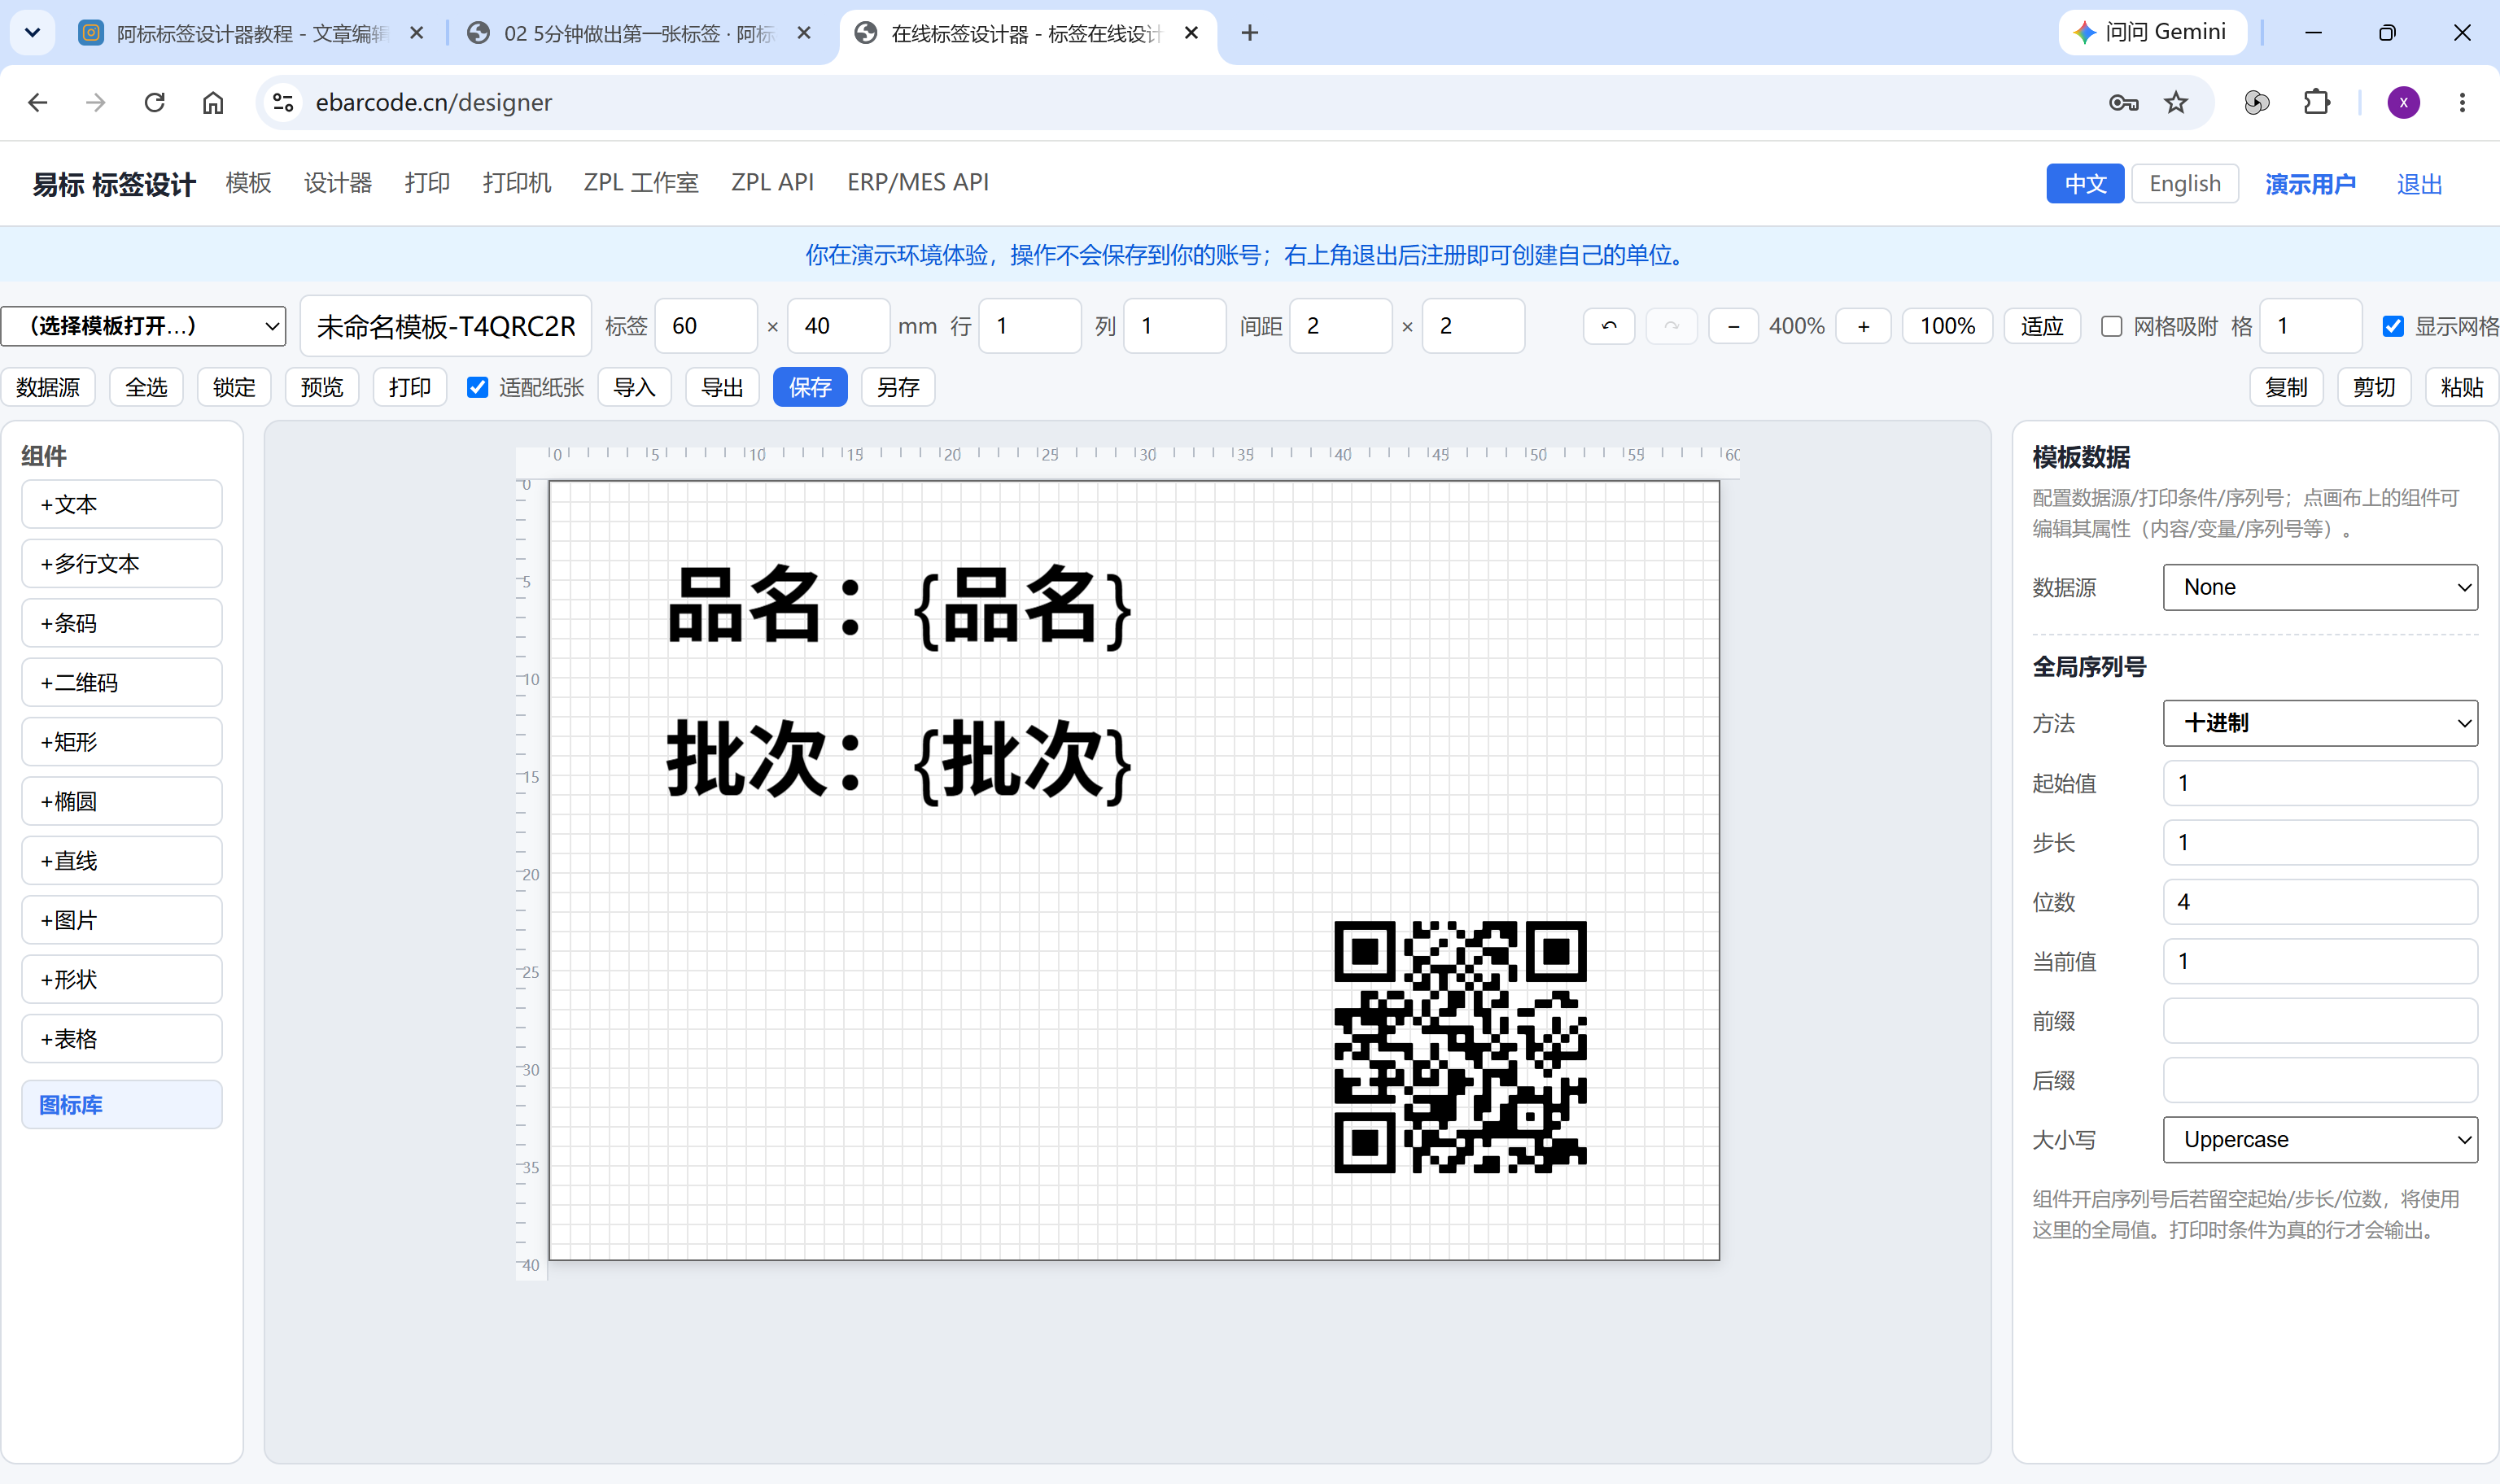The image size is (2500, 1484).
Task: Click the 锁定 button
Action: 234,387
